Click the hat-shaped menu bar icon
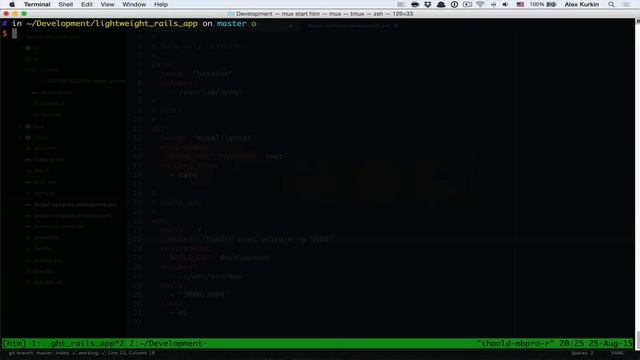The height and width of the screenshot is (360, 640). 441,4
